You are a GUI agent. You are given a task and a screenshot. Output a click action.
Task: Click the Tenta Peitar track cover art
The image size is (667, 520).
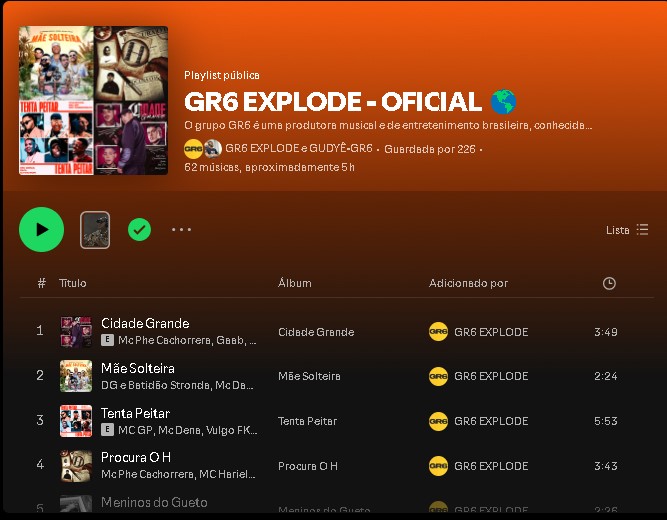(76, 421)
